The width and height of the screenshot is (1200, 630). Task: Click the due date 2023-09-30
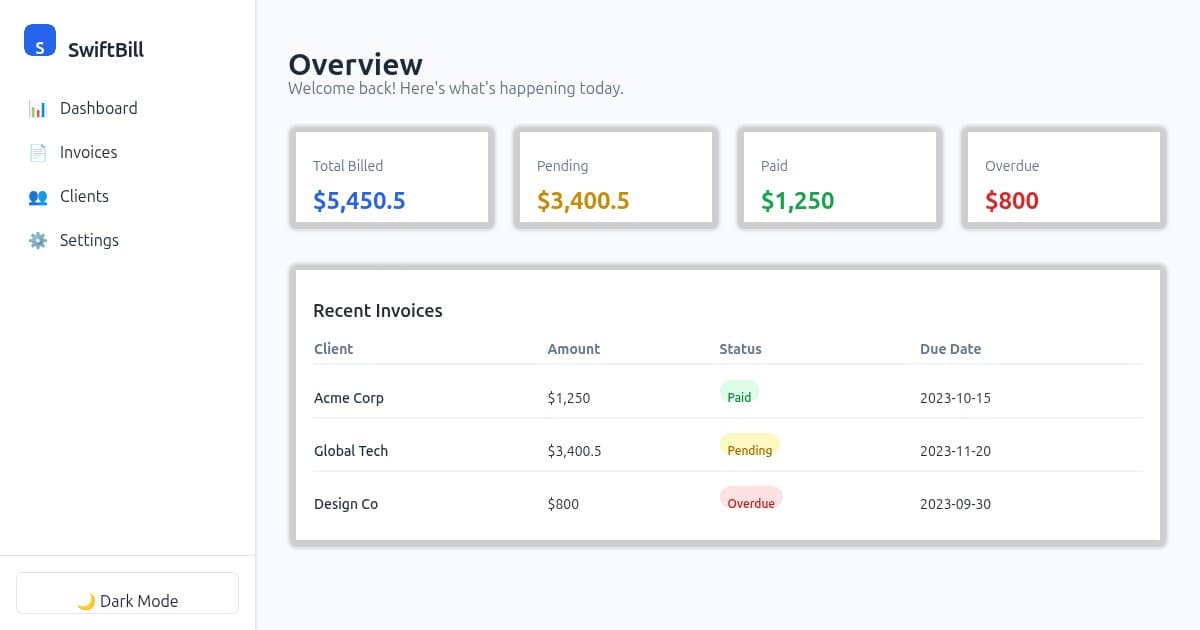click(x=955, y=504)
